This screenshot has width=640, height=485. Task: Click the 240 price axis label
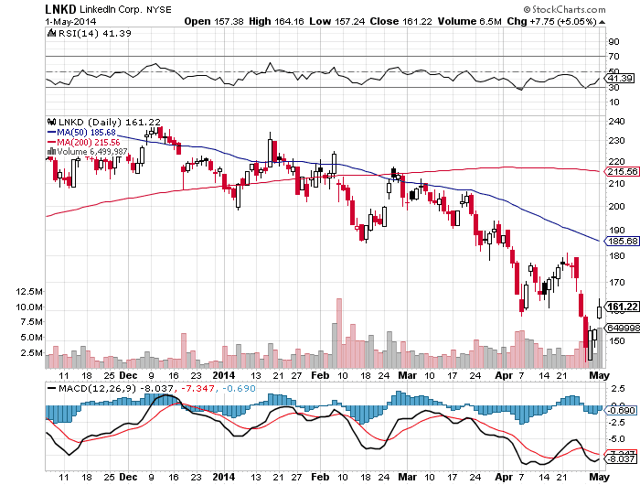click(616, 121)
